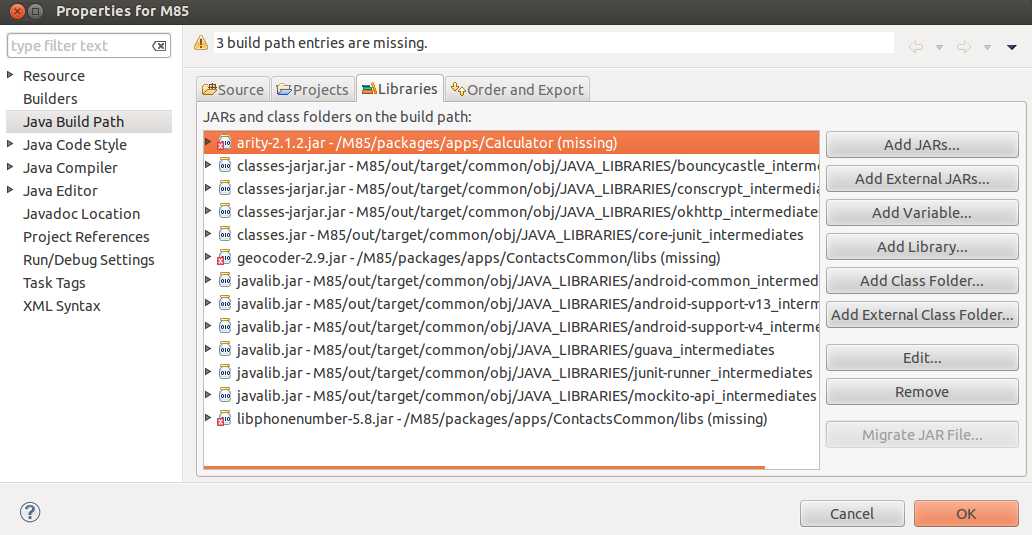Expand the libphonenumber-5.8.jar entry

(x=208, y=418)
